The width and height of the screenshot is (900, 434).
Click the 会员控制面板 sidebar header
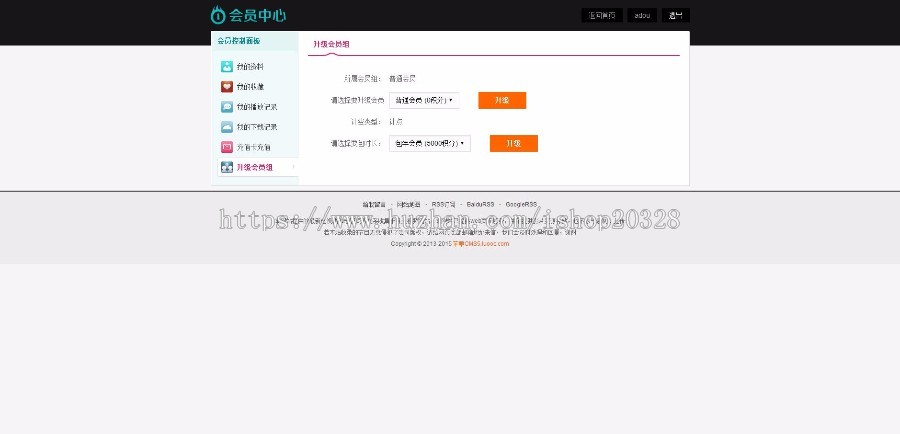(x=239, y=41)
